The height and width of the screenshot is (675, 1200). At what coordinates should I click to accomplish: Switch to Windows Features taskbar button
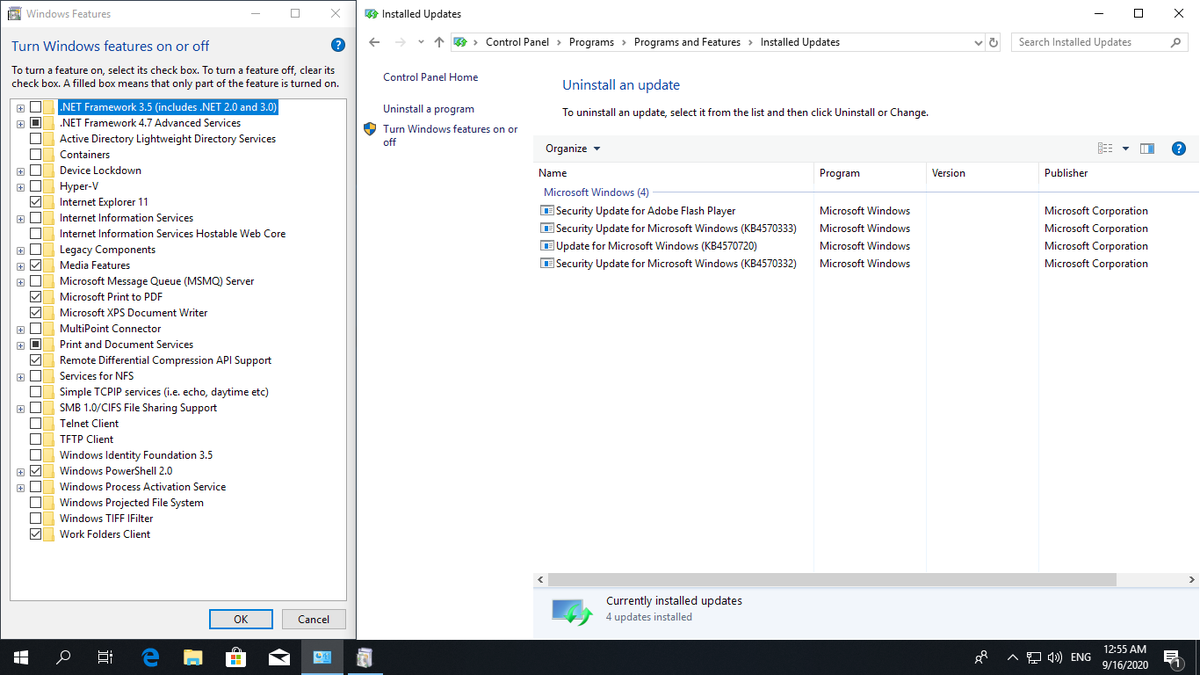(365, 657)
